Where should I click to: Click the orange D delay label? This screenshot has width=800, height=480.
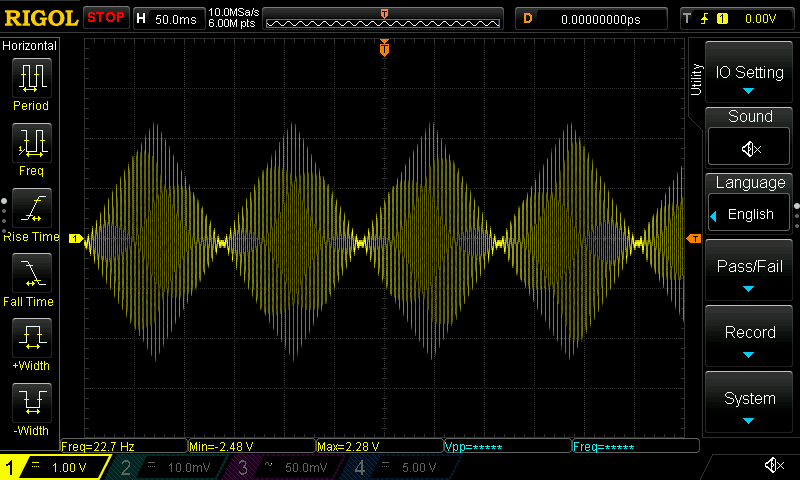[x=528, y=19]
